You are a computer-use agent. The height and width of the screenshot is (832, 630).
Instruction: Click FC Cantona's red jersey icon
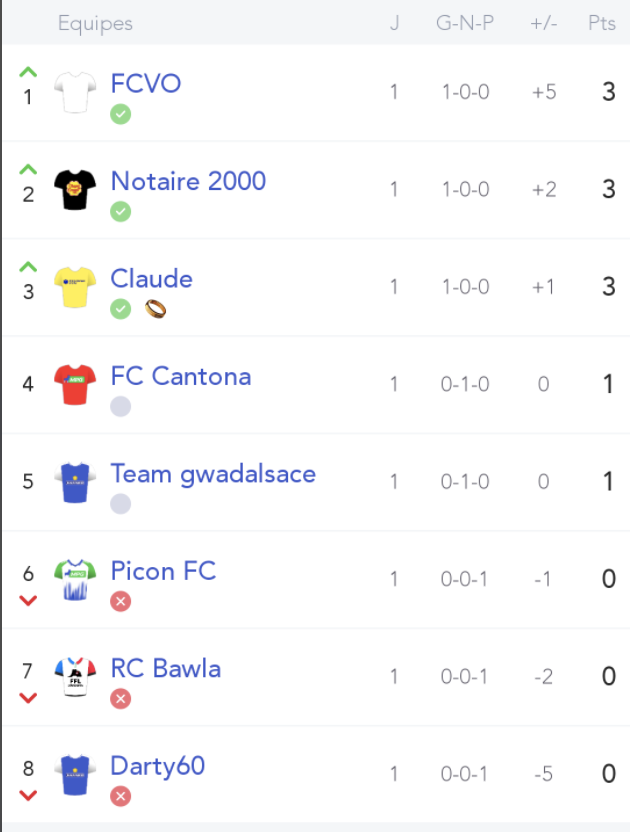click(x=75, y=385)
